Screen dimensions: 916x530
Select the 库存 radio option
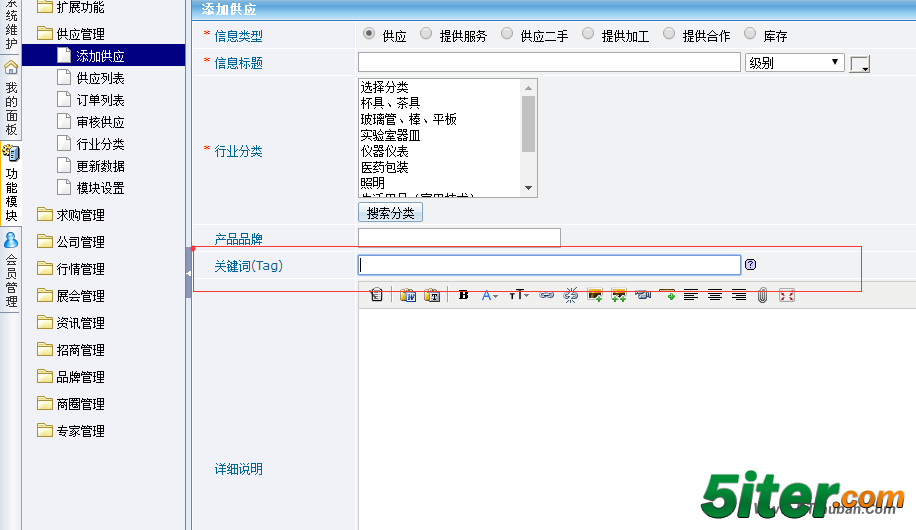(750, 34)
